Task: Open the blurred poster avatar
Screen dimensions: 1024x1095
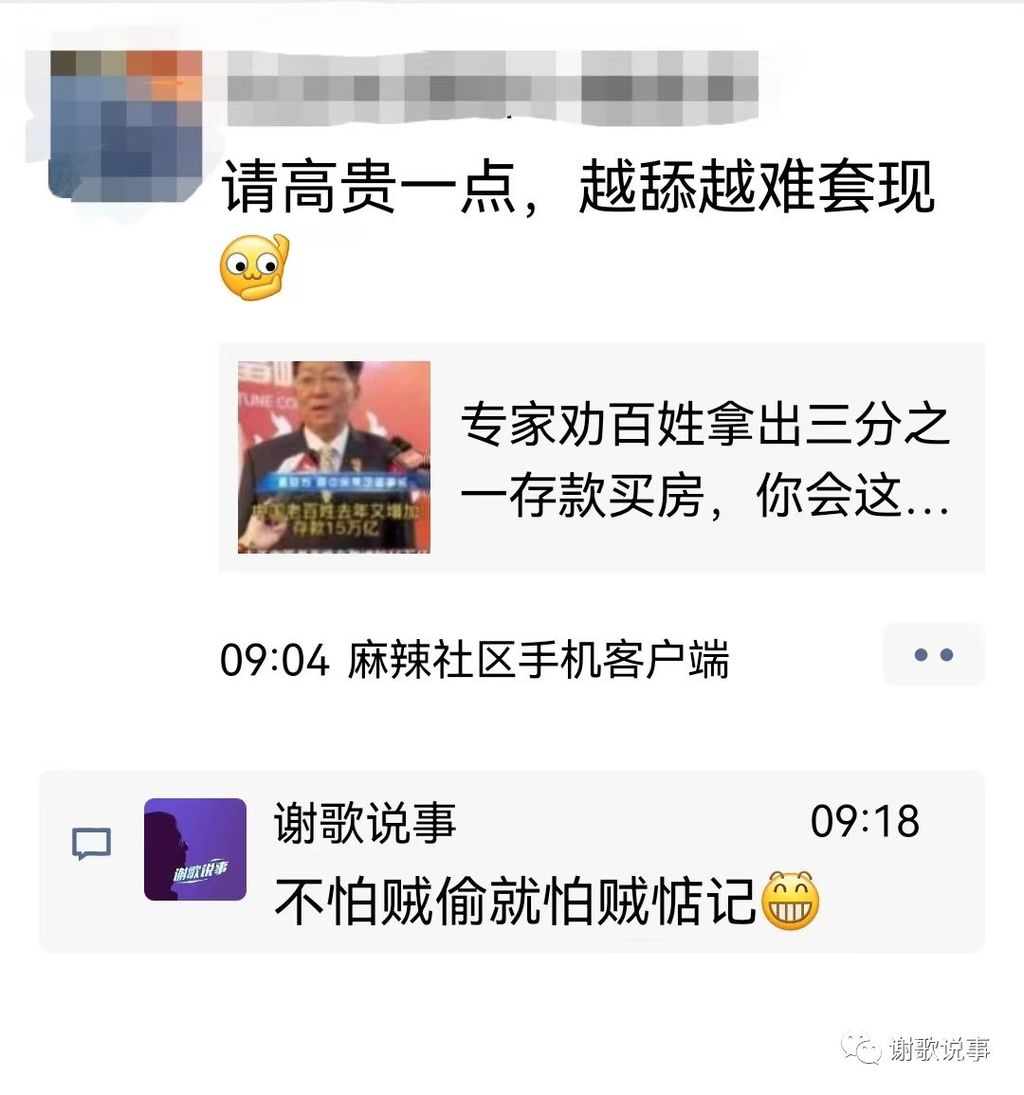Action: [126, 126]
